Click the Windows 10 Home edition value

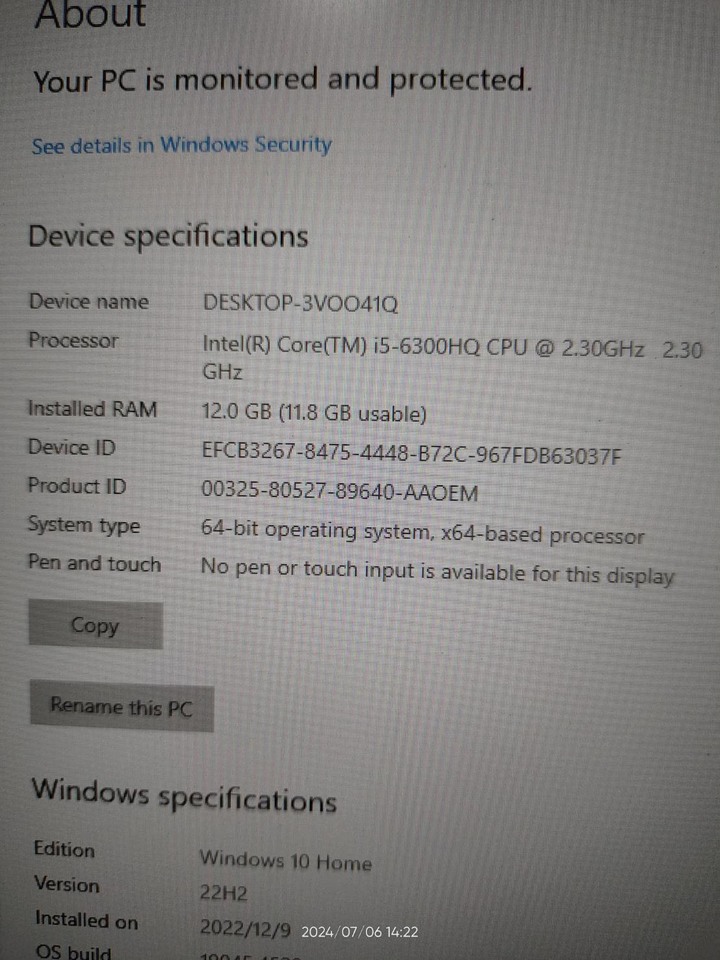[286, 860]
